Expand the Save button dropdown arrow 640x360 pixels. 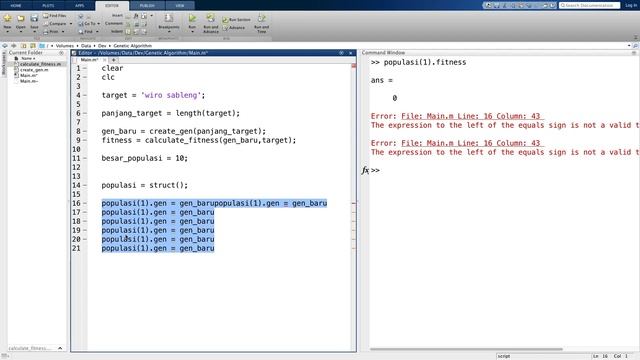(x=34, y=32)
